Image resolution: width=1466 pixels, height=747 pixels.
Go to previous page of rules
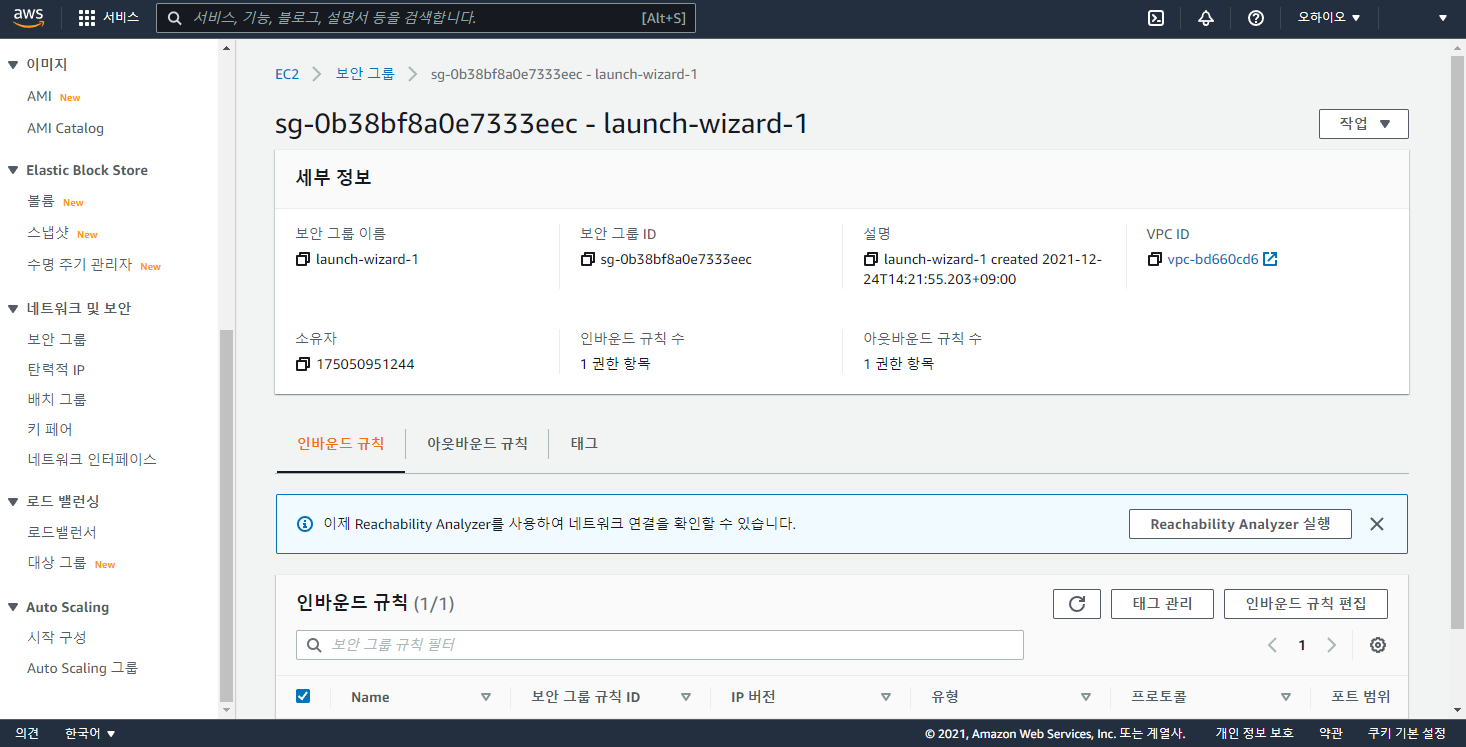1272,645
